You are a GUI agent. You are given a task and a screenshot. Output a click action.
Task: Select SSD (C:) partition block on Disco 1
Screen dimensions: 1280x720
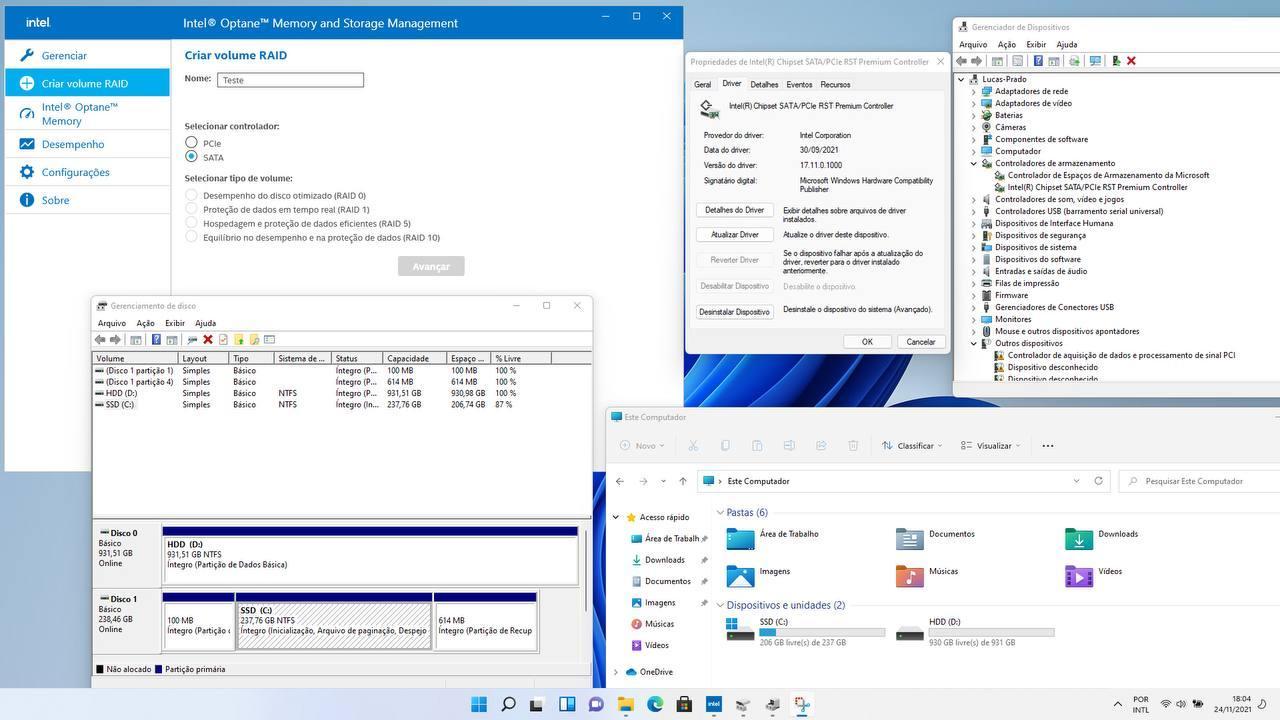click(334, 621)
